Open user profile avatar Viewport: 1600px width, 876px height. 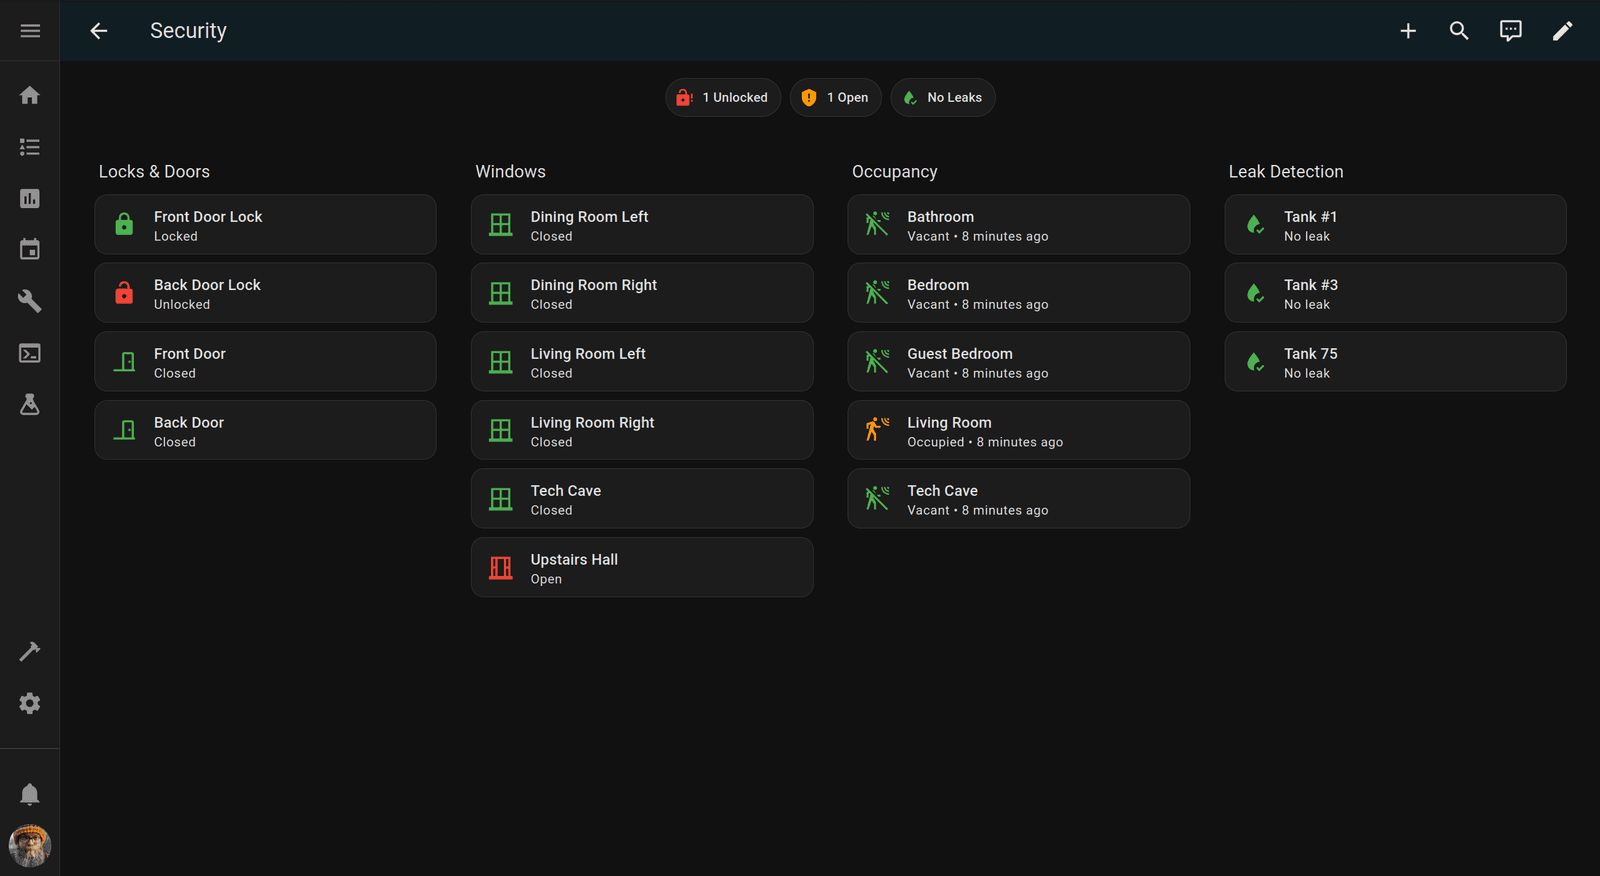[30, 846]
